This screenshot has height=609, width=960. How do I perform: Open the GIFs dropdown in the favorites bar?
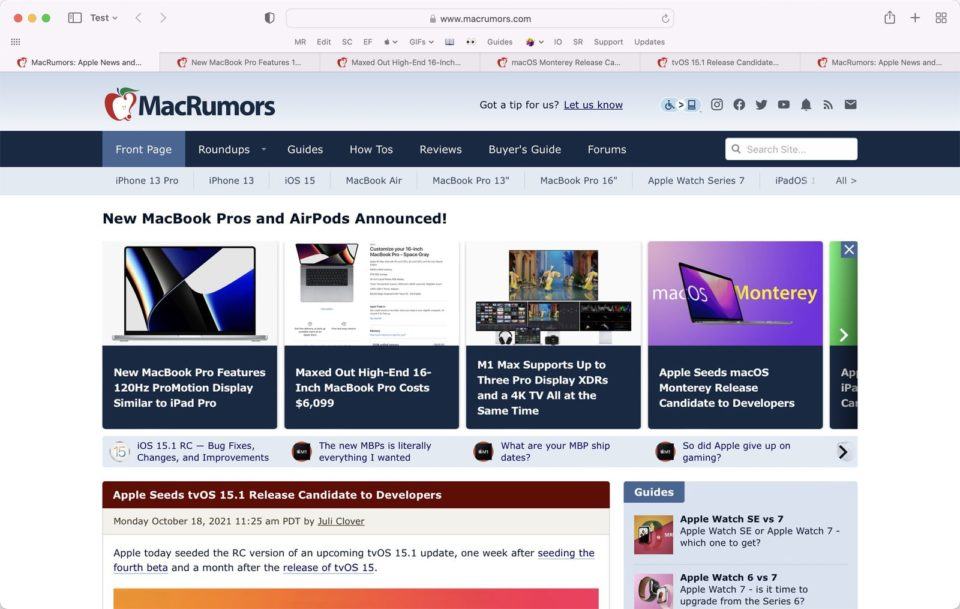pyautogui.click(x=419, y=42)
